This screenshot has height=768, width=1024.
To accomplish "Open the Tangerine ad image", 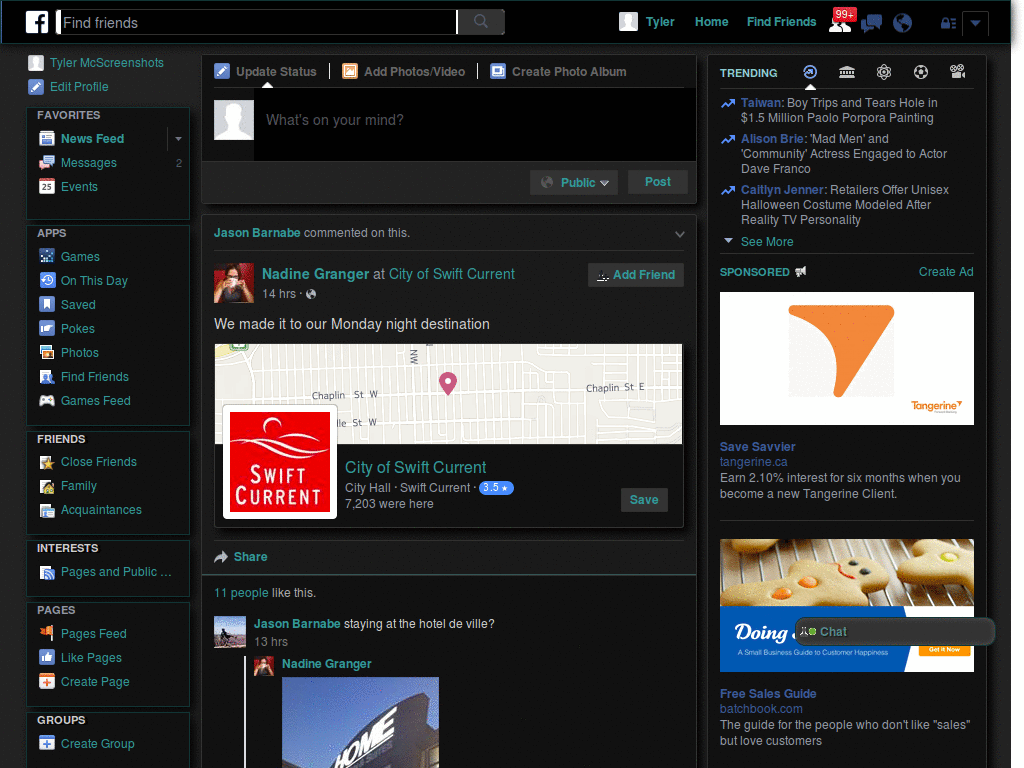I will [846, 359].
